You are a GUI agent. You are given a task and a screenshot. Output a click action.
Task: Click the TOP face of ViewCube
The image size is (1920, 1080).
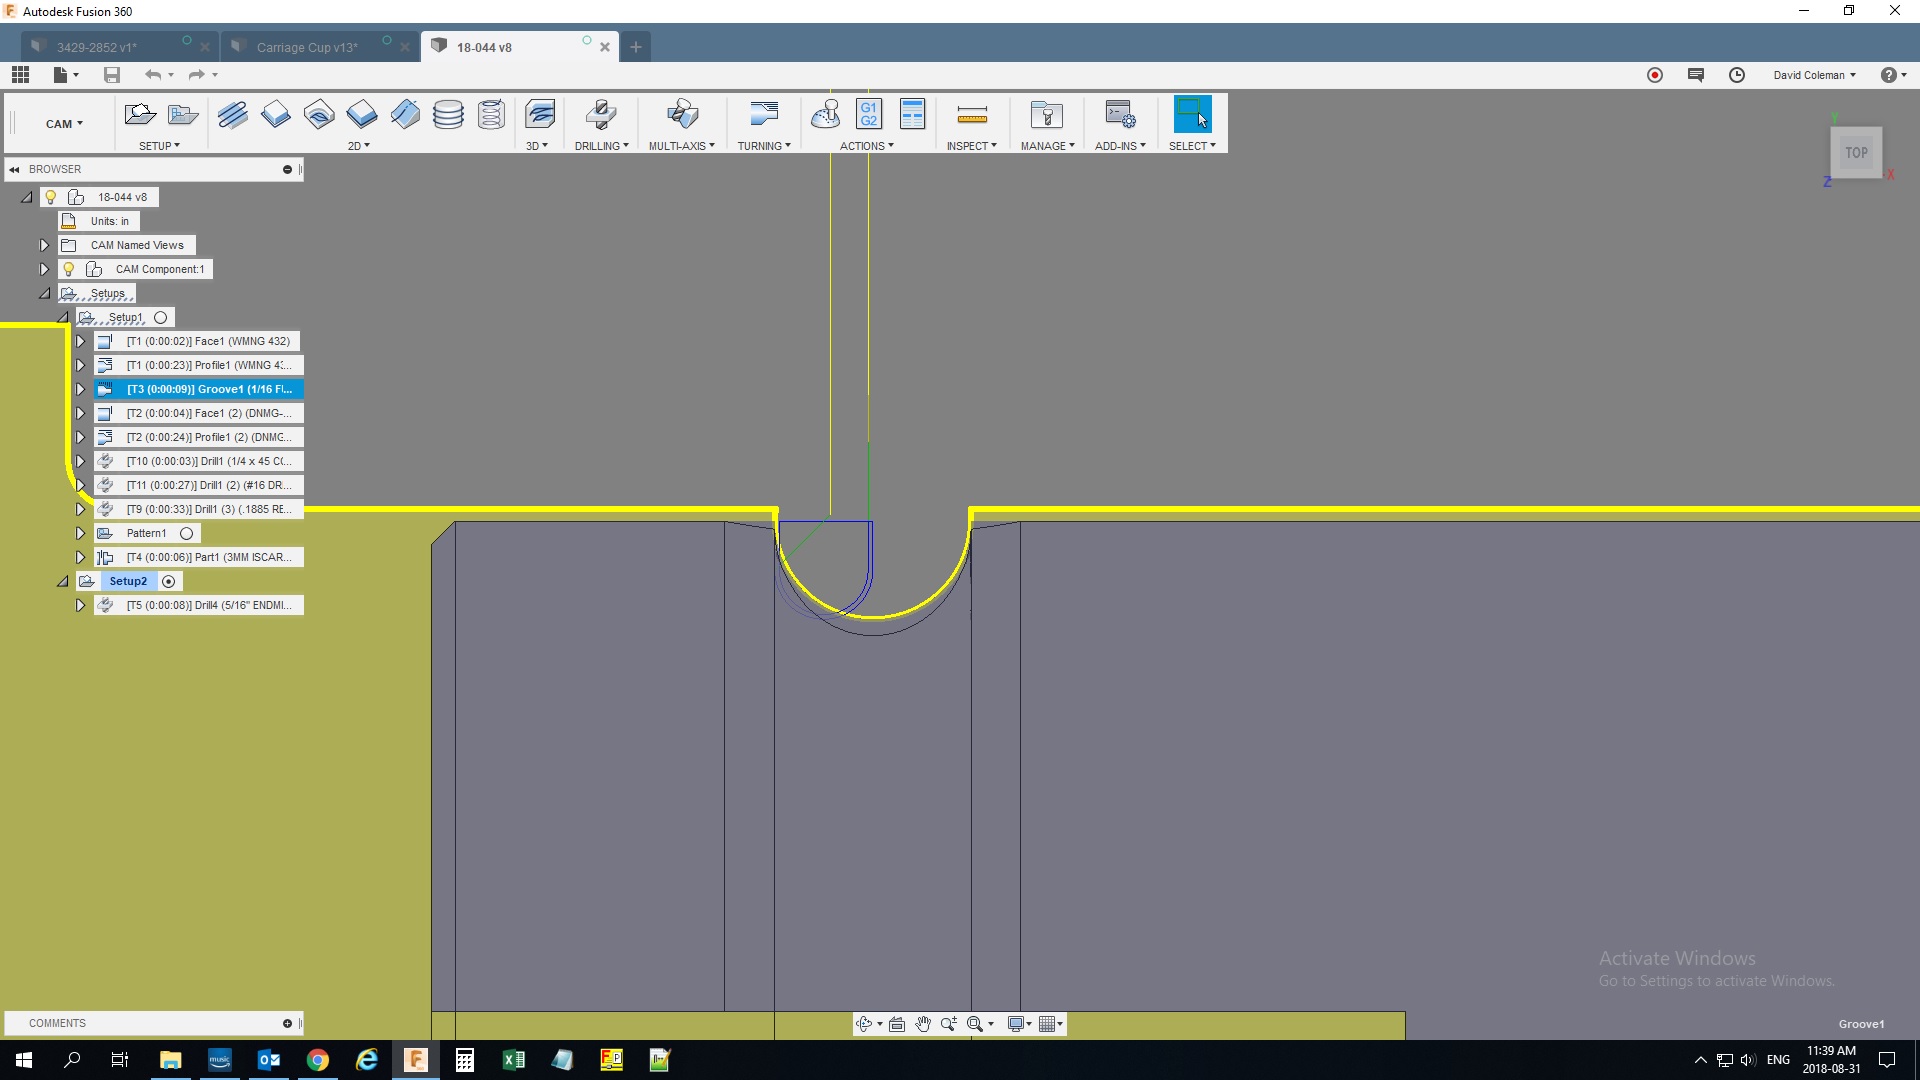1857,153
